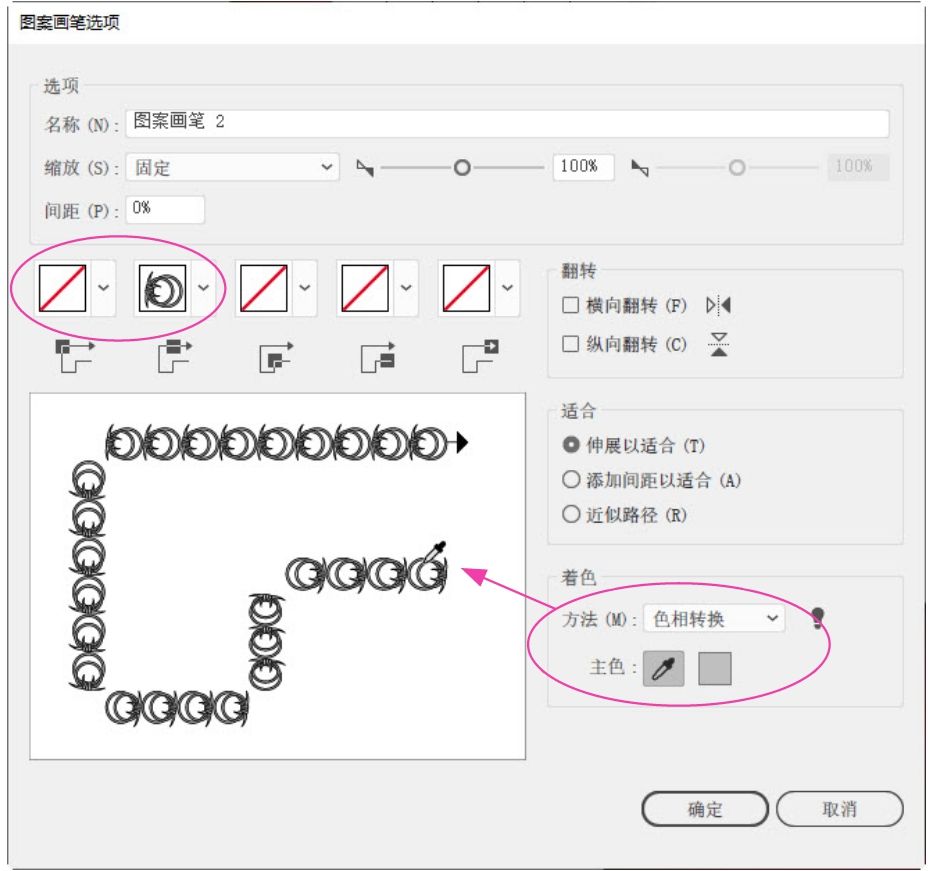Click the gray key color swatch
Viewport: 931px width, 871px height.
(715, 669)
